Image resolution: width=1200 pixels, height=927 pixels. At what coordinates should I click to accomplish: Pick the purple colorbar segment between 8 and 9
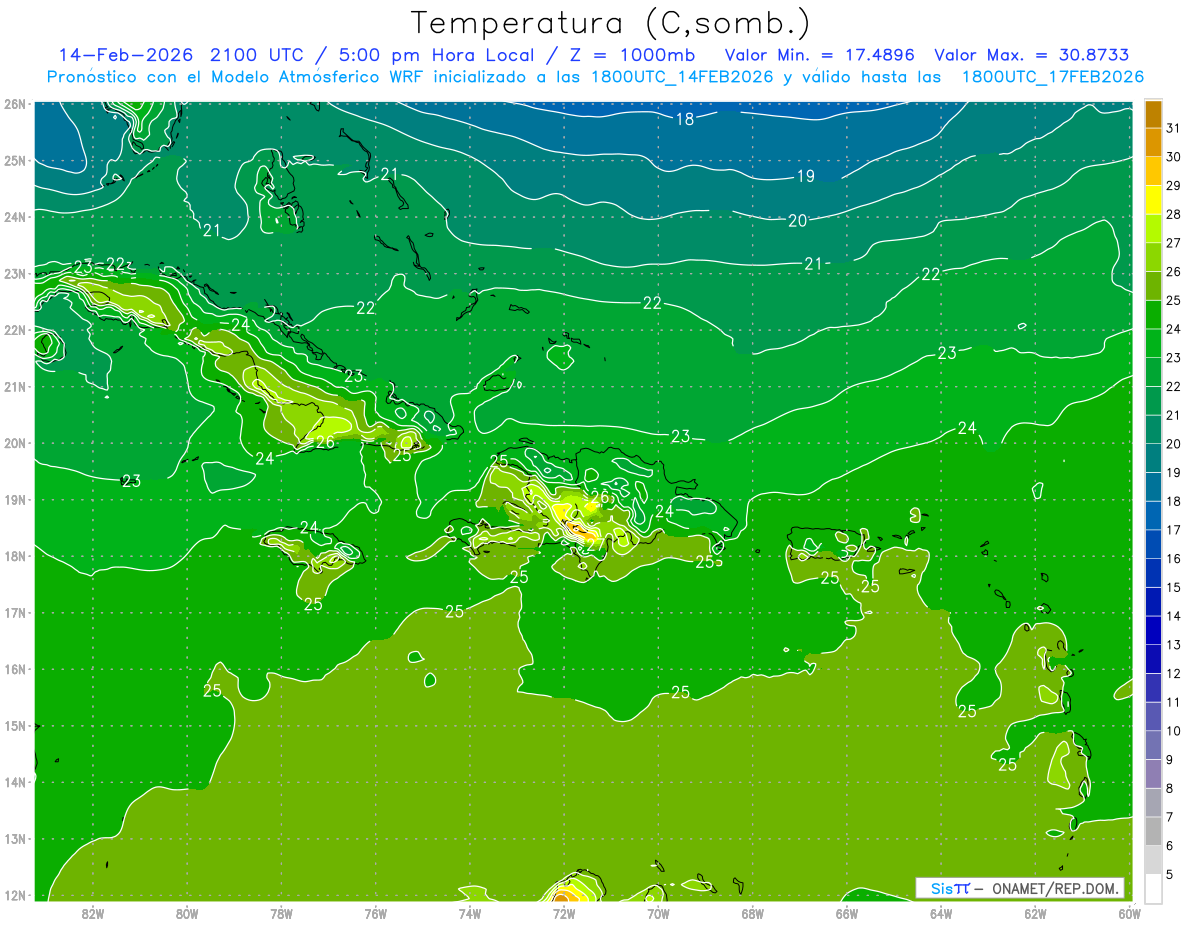pos(1153,774)
